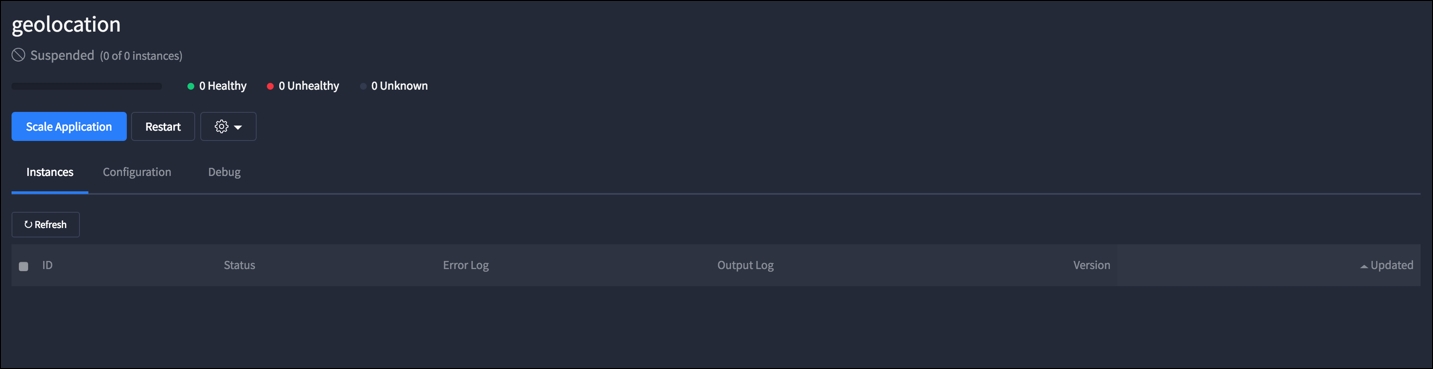The height and width of the screenshot is (369, 1433).
Task: Open the Debug tab
Action: pyautogui.click(x=224, y=172)
